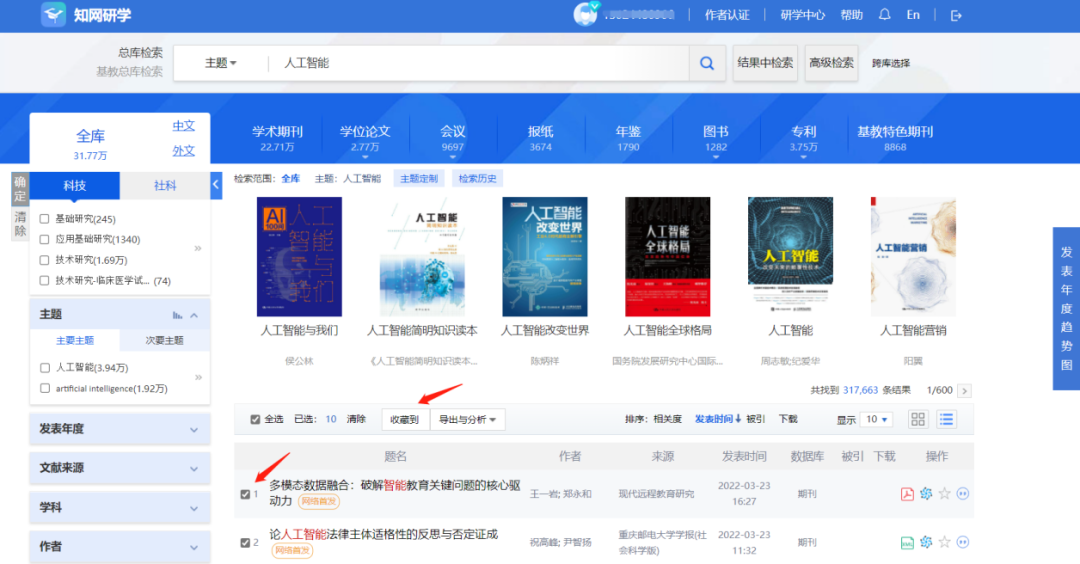
Task: Tick the artificial intelligence(1.92万) checkbox
Action: [x=45, y=388]
